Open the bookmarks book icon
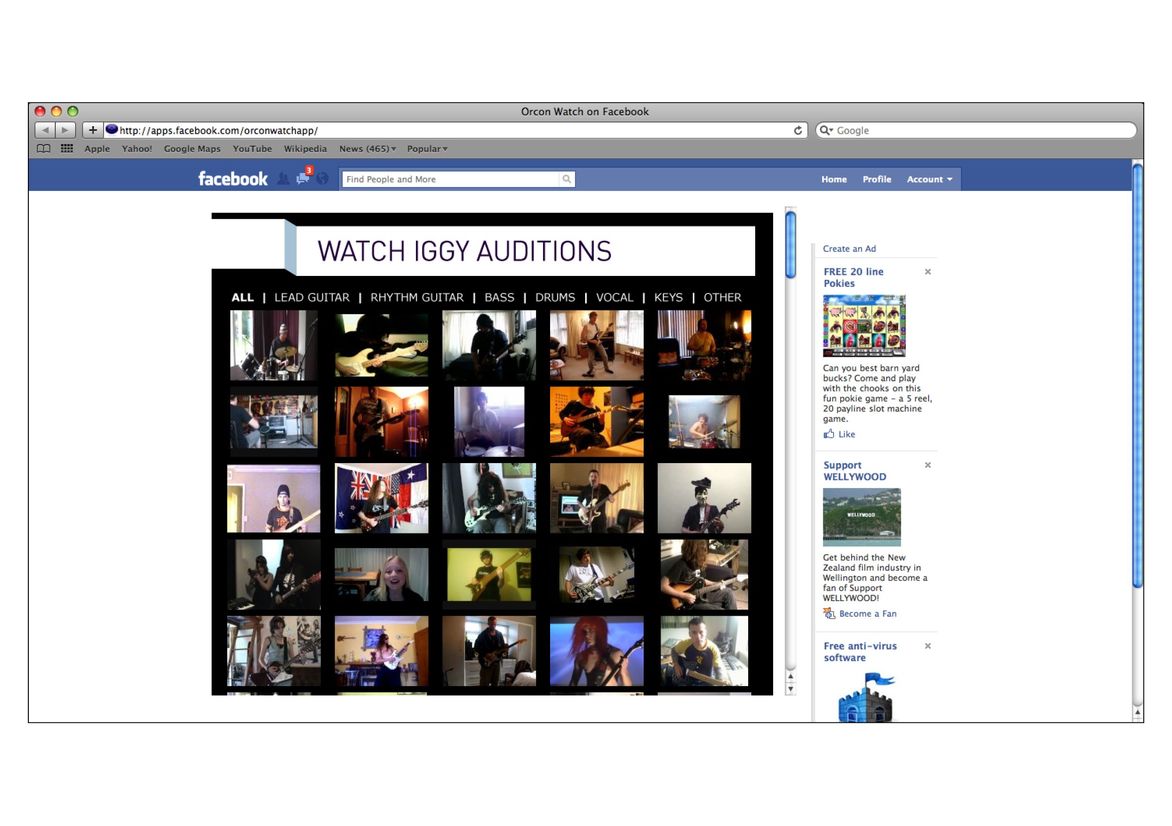The height and width of the screenshot is (826, 1172). coord(43,149)
